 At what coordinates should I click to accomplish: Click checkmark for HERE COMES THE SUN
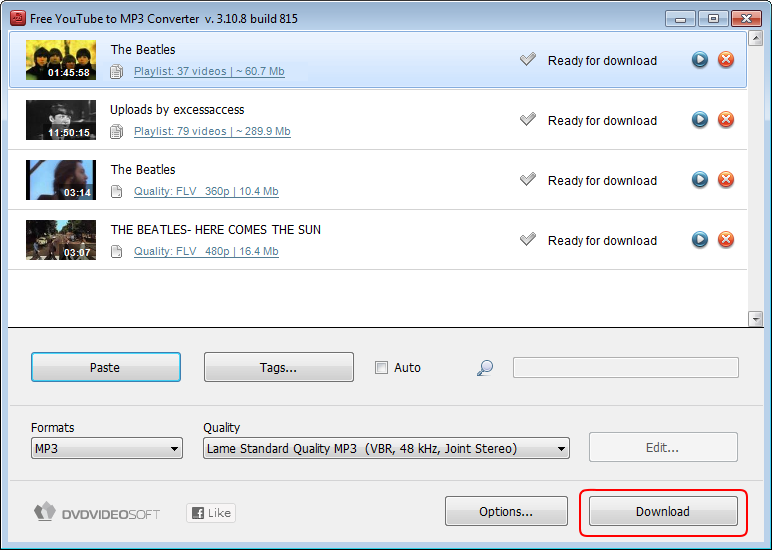click(x=528, y=240)
